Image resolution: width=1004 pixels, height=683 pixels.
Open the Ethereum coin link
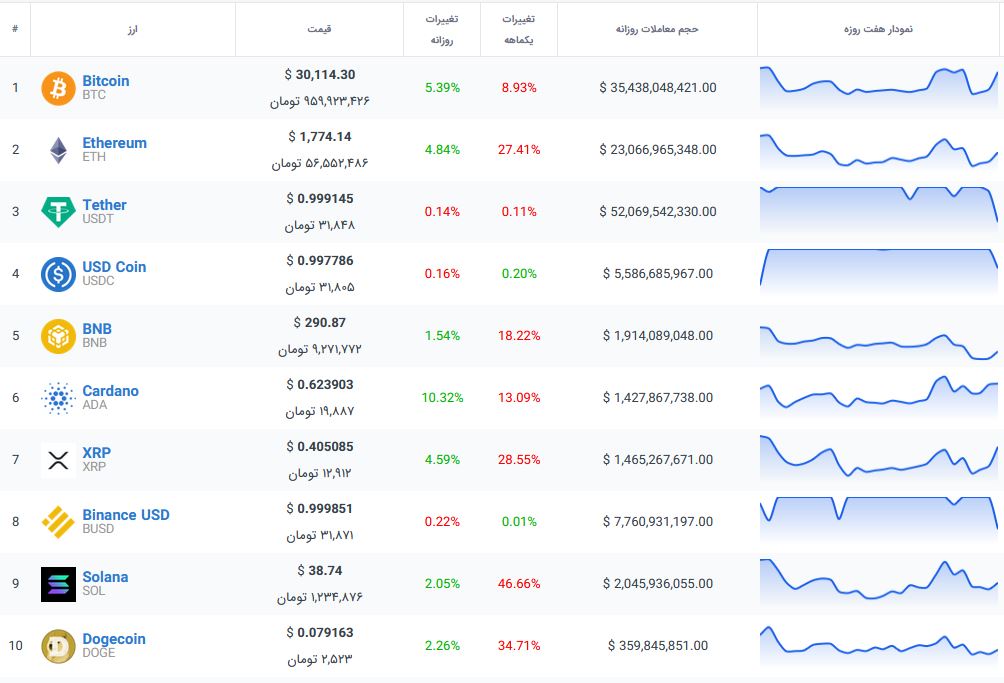pos(115,143)
